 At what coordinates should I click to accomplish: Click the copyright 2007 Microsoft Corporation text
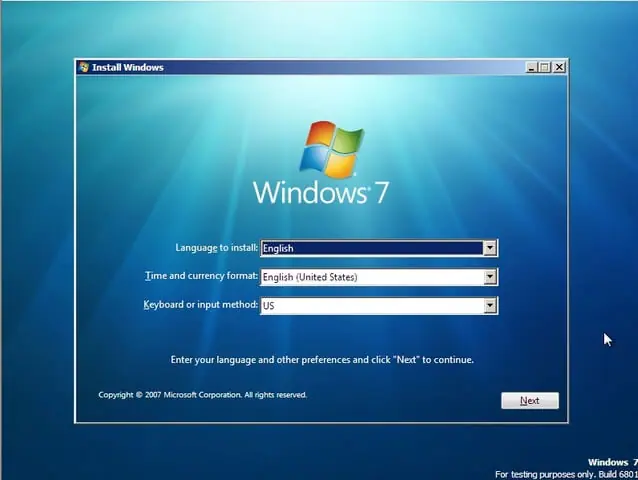coord(203,395)
